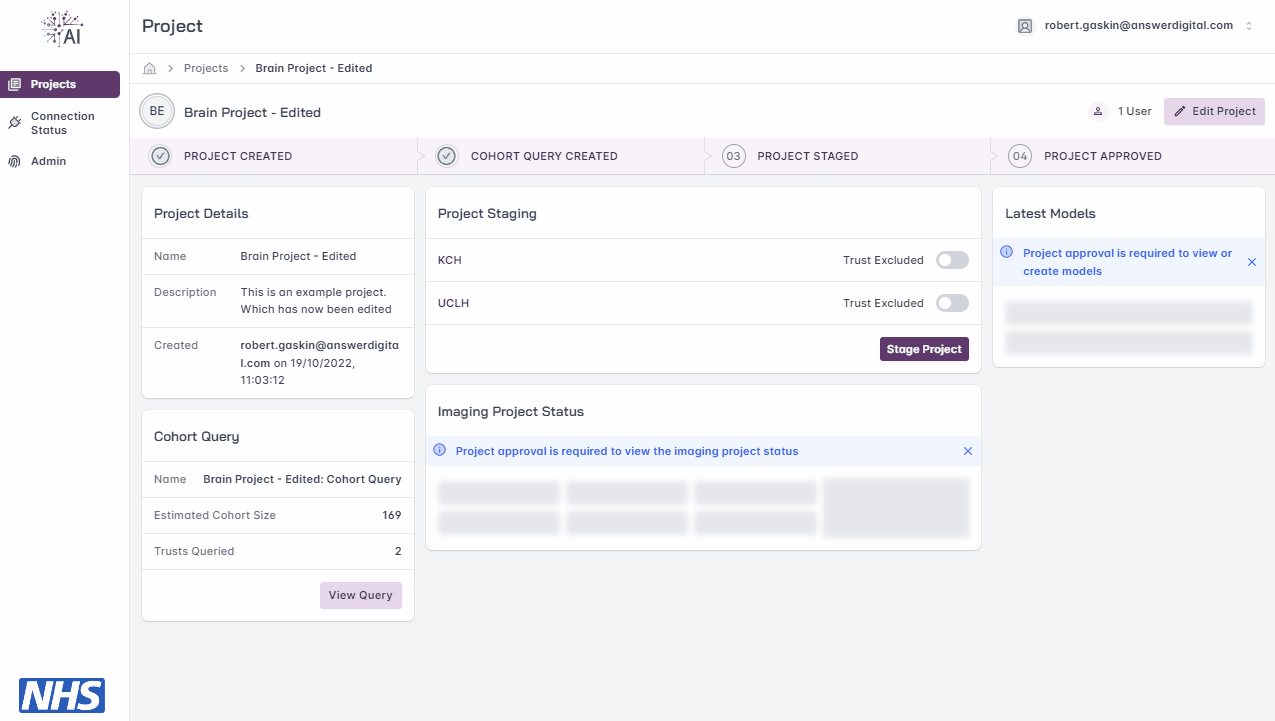Click the NHS logo
The height and width of the screenshot is (721, 1275).
[62, 695]
